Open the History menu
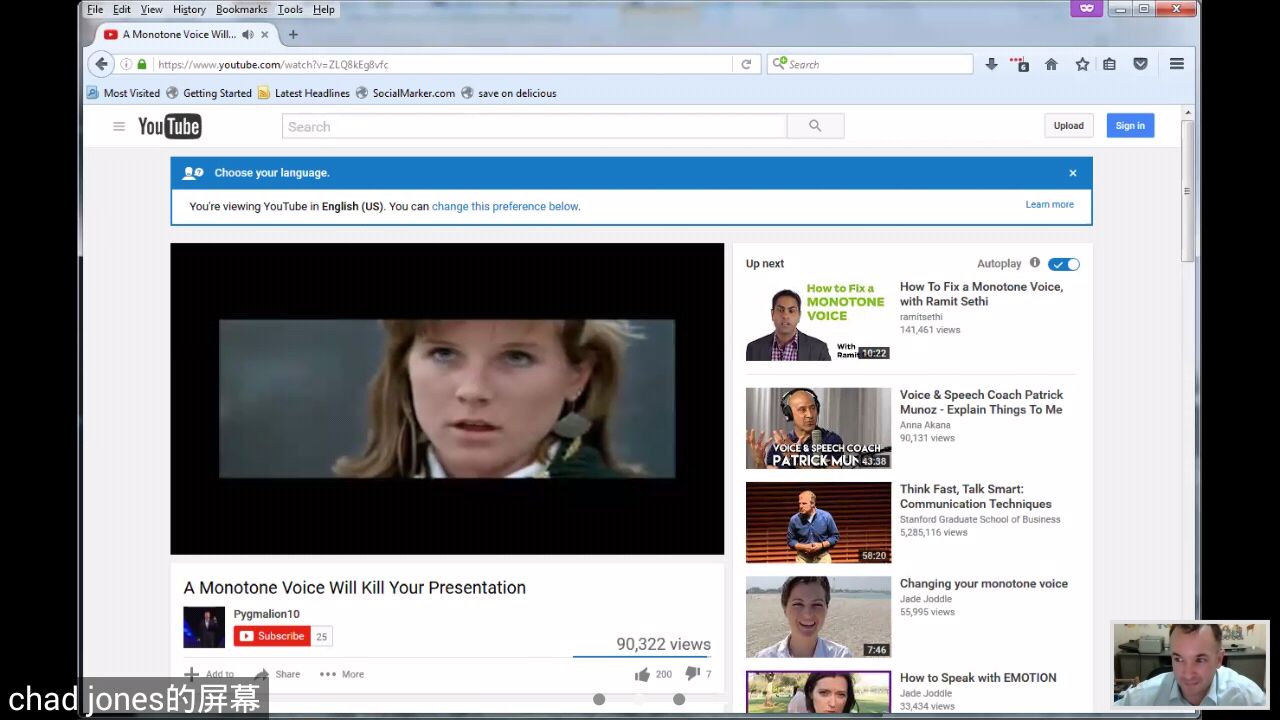The image size is (1280, 720). pyautogui.click(x=189, y=9)
